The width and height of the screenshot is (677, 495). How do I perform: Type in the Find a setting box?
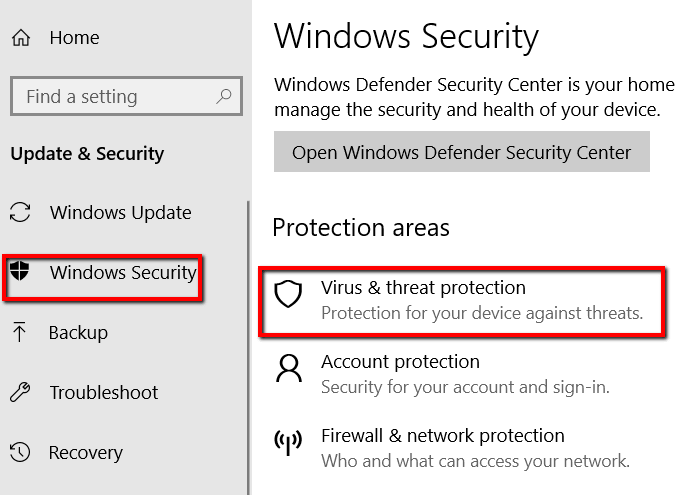tap(110, 97)
